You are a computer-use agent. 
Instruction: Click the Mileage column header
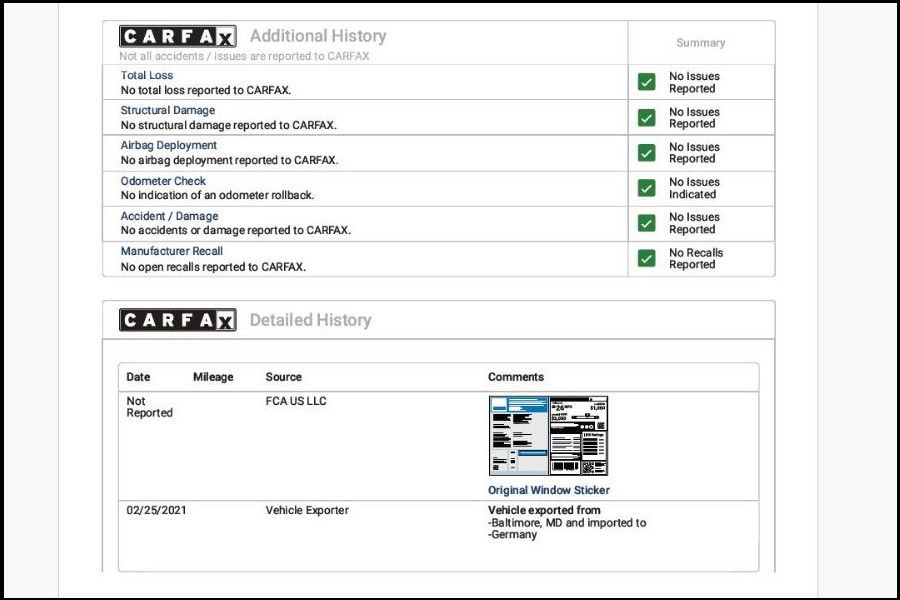point(213,377)
